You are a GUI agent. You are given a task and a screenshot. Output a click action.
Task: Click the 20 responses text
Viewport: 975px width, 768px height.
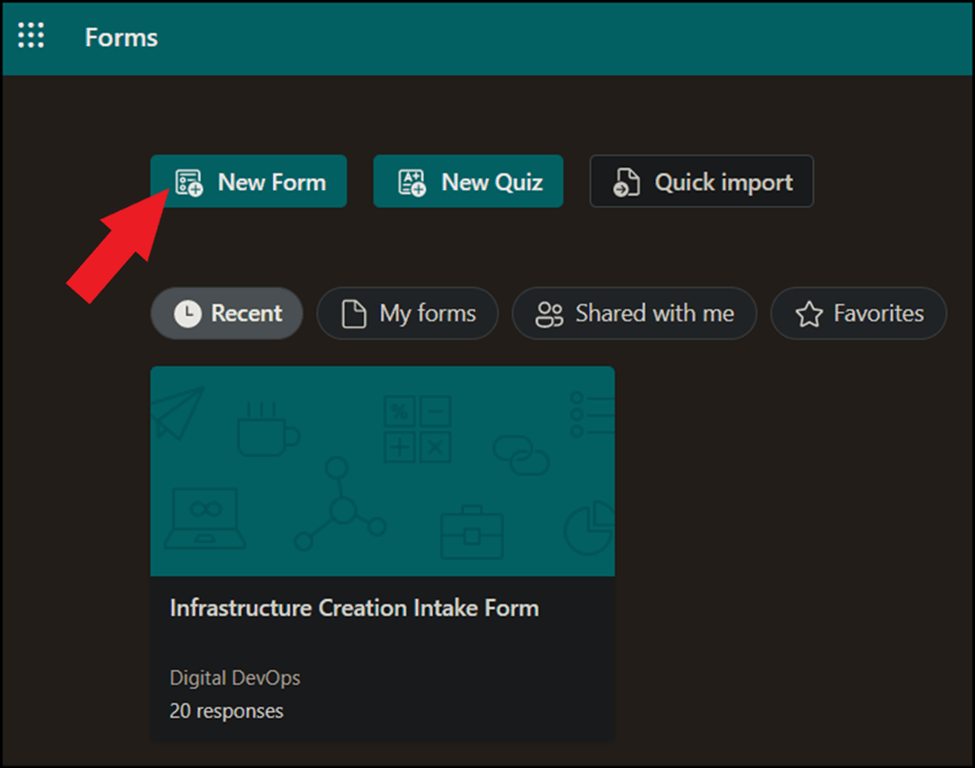pos(226,711)
